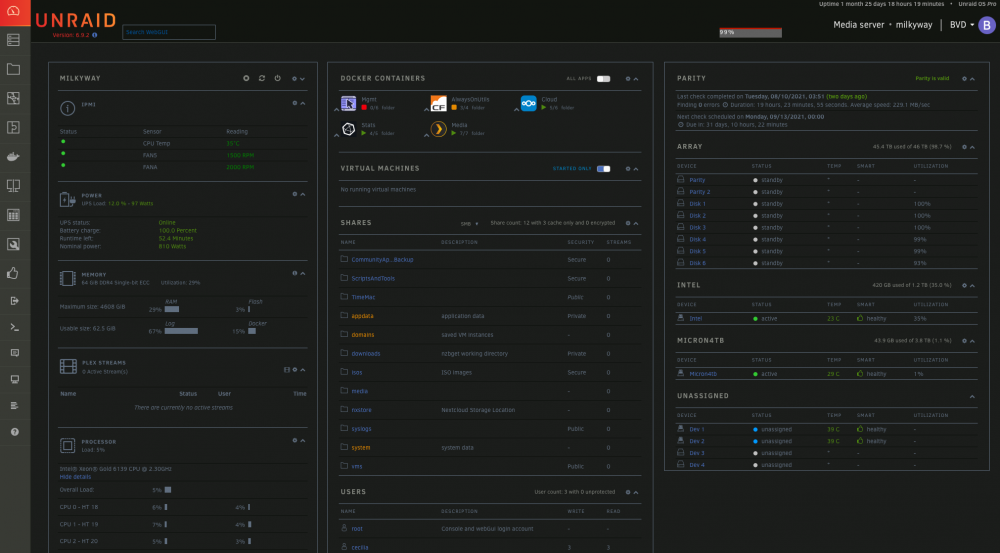Open the AlwaysOnUtils CF folder icon

click(x=438, y=103)
